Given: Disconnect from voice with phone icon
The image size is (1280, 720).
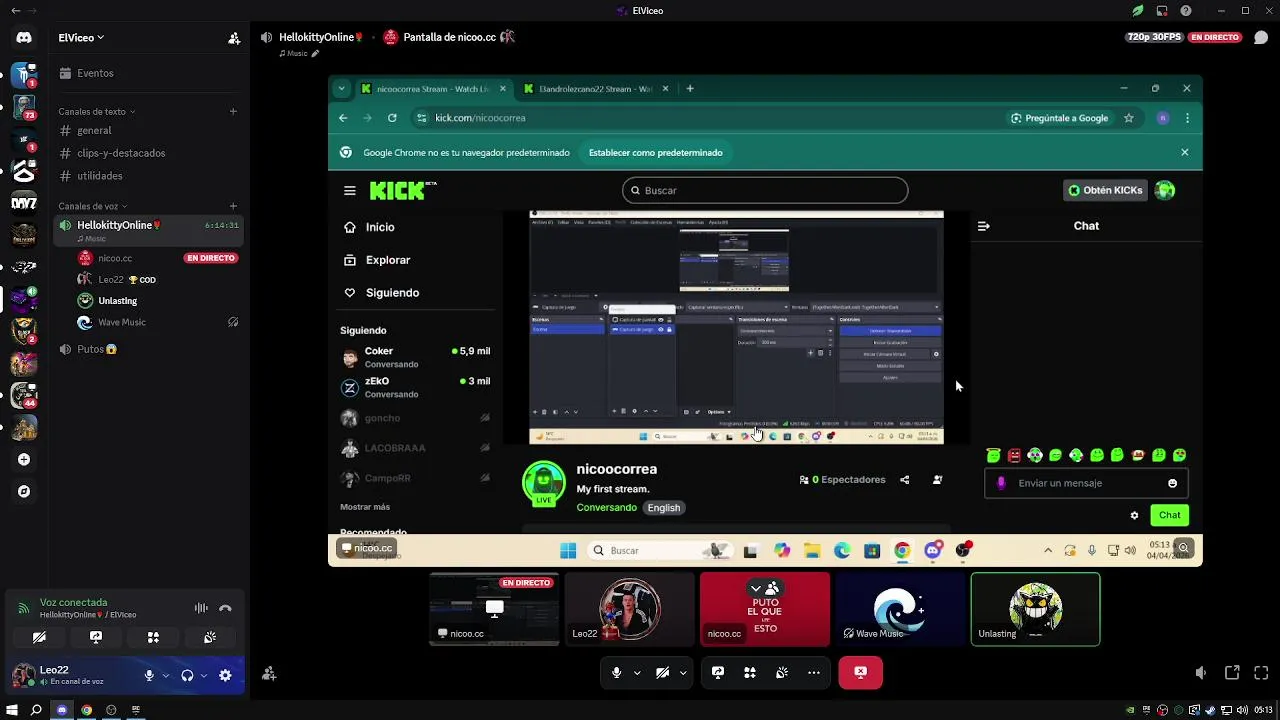Looking at the screenshot, I should [x=225, y=608].
